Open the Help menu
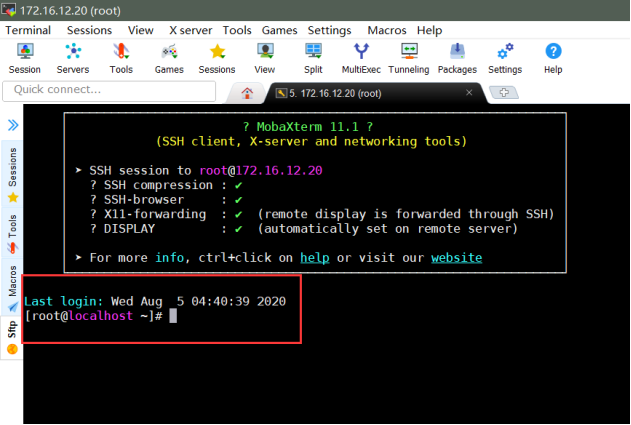The height and width of the screenshot is (425, 631). tap(429, 30)
